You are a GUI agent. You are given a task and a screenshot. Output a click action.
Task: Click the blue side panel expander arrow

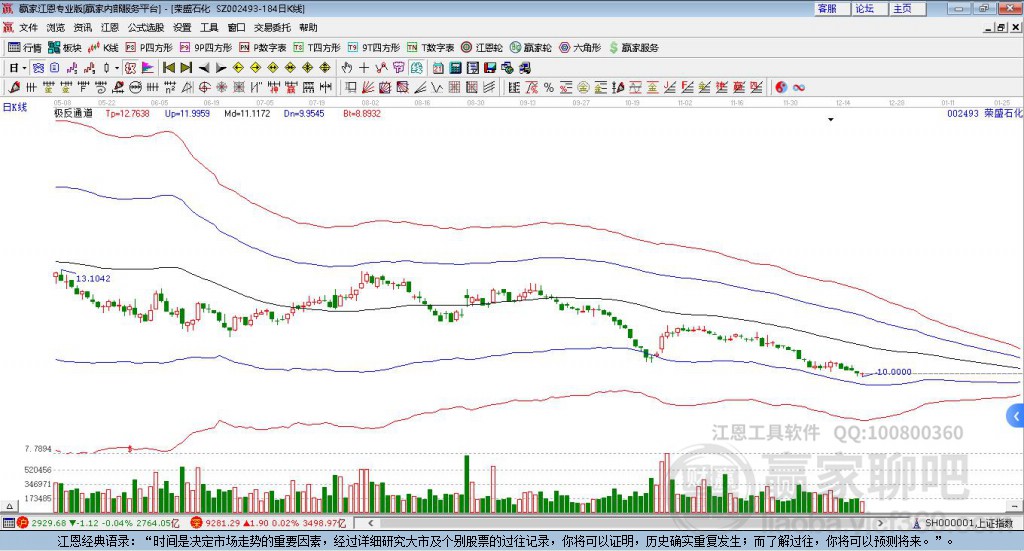click(1016, 415)
